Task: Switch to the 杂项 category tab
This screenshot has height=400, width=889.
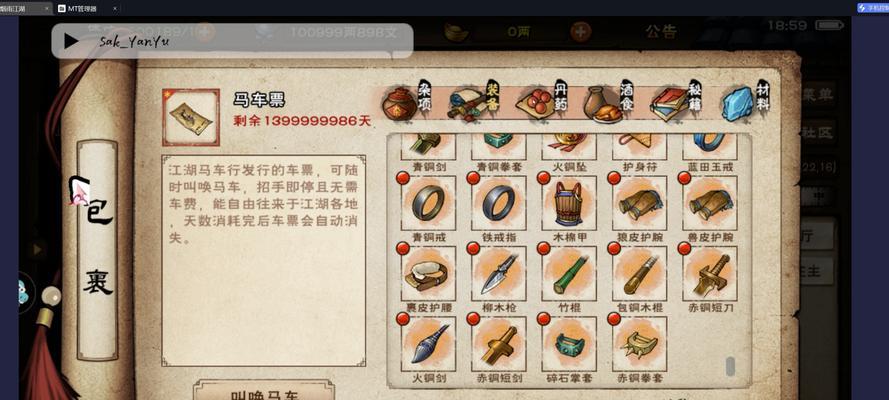Action: [406, 101]
